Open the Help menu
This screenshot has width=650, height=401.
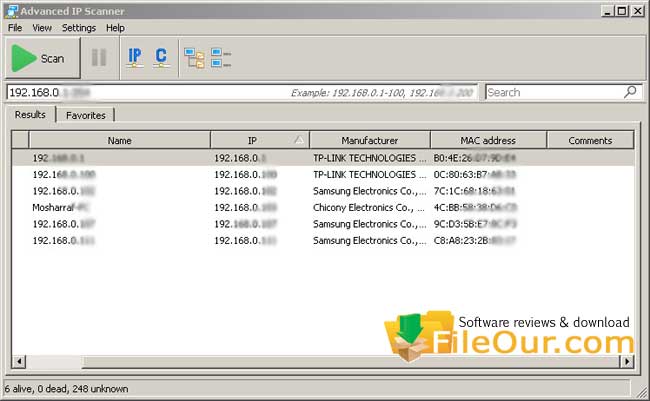tap(115, 28)
